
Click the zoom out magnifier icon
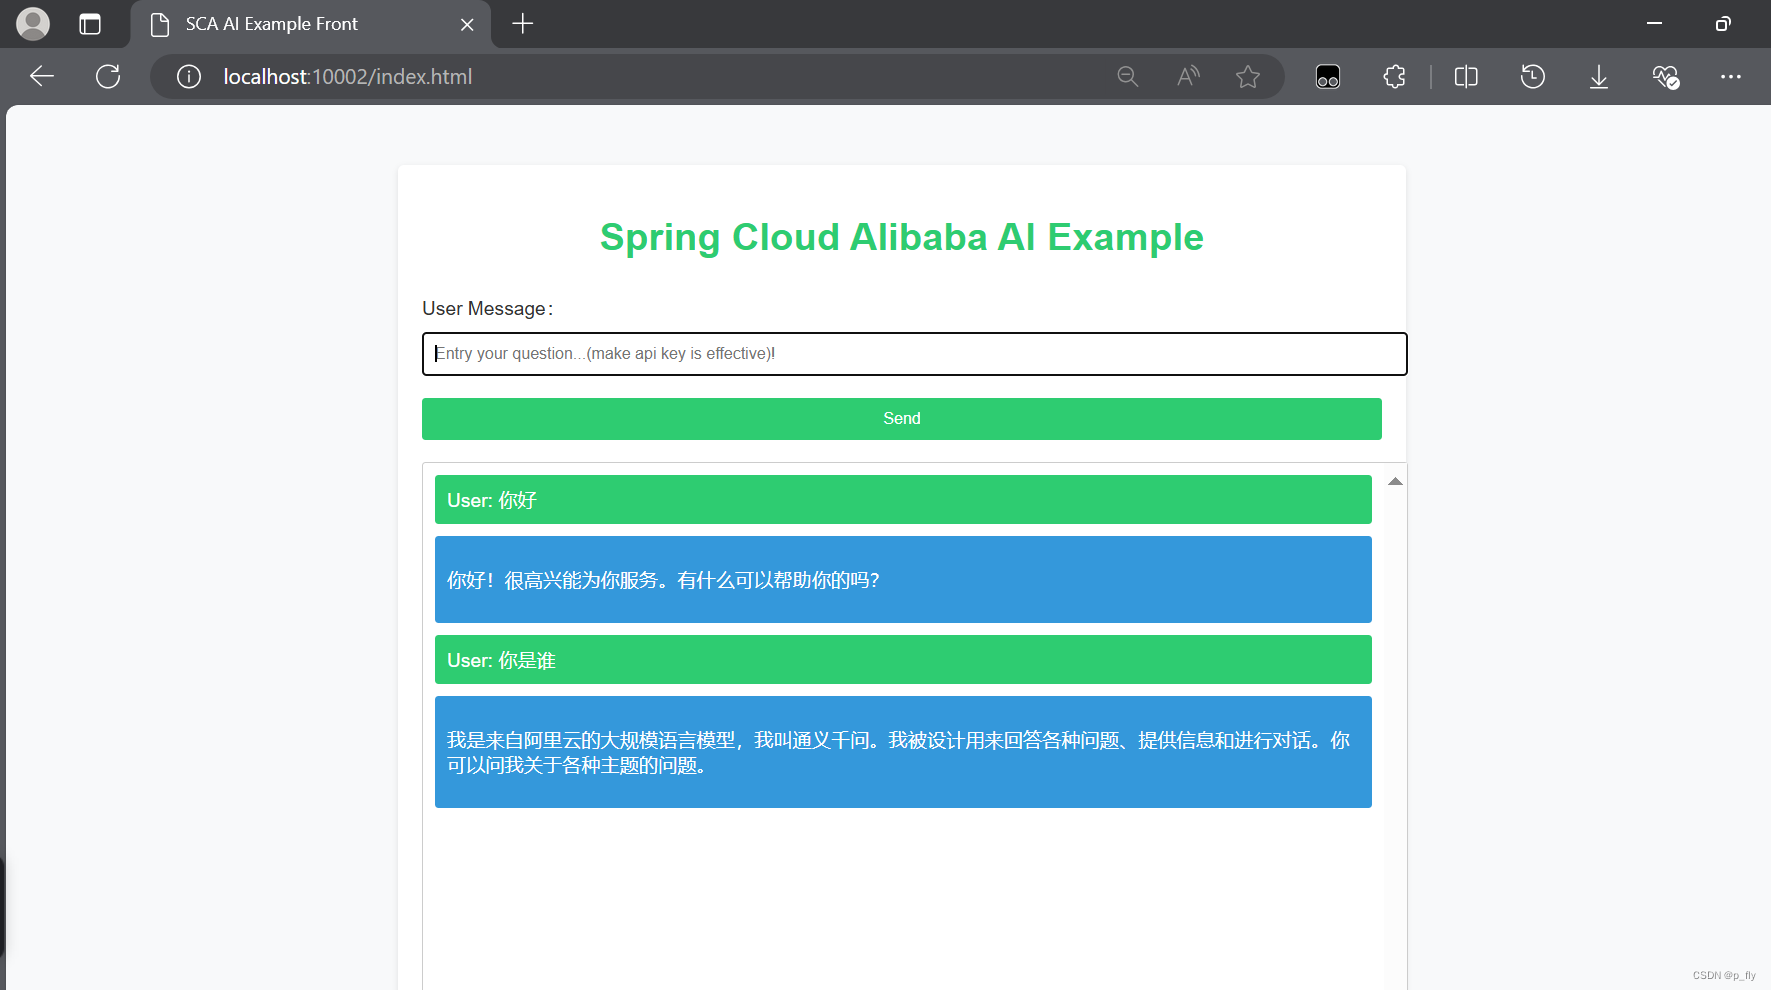tap(1128, 77)
